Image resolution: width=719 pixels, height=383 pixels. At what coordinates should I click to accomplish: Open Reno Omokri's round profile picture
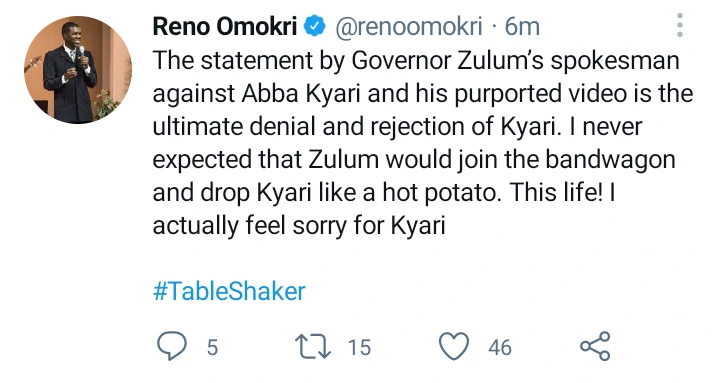click(x=78, y=70)
